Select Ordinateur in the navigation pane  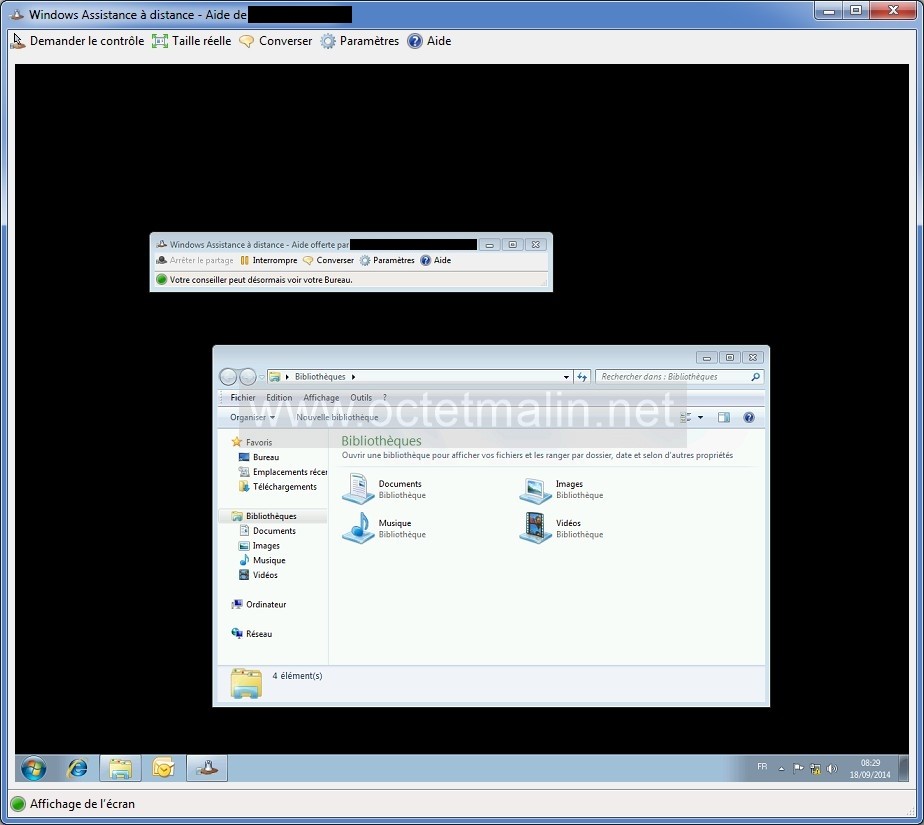259,604
